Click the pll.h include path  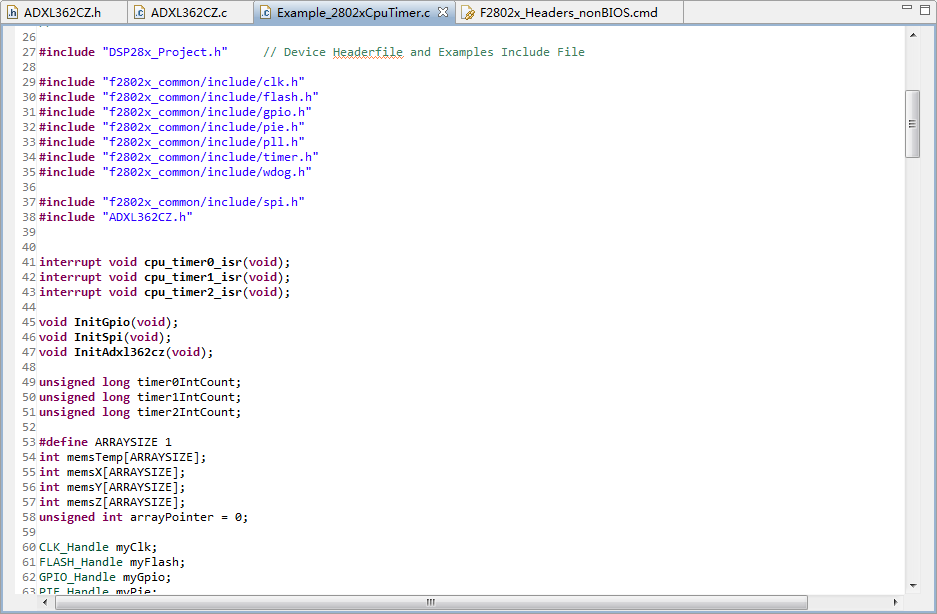point(203,142)
